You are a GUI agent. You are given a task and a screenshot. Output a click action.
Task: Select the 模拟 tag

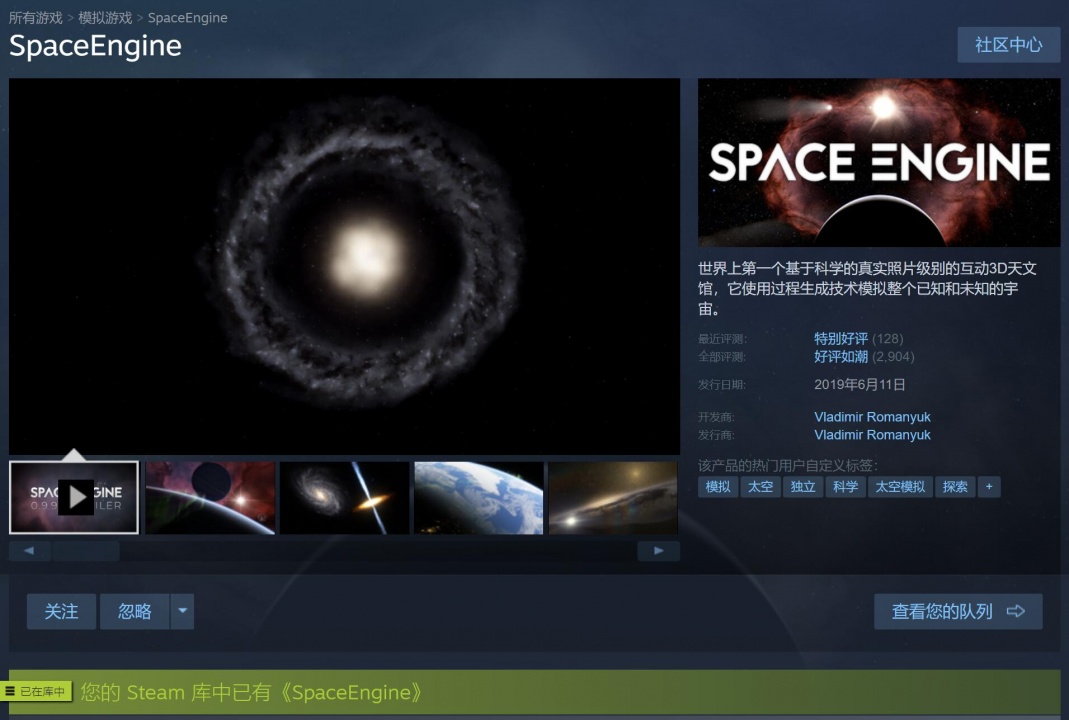tap(718, 487)
